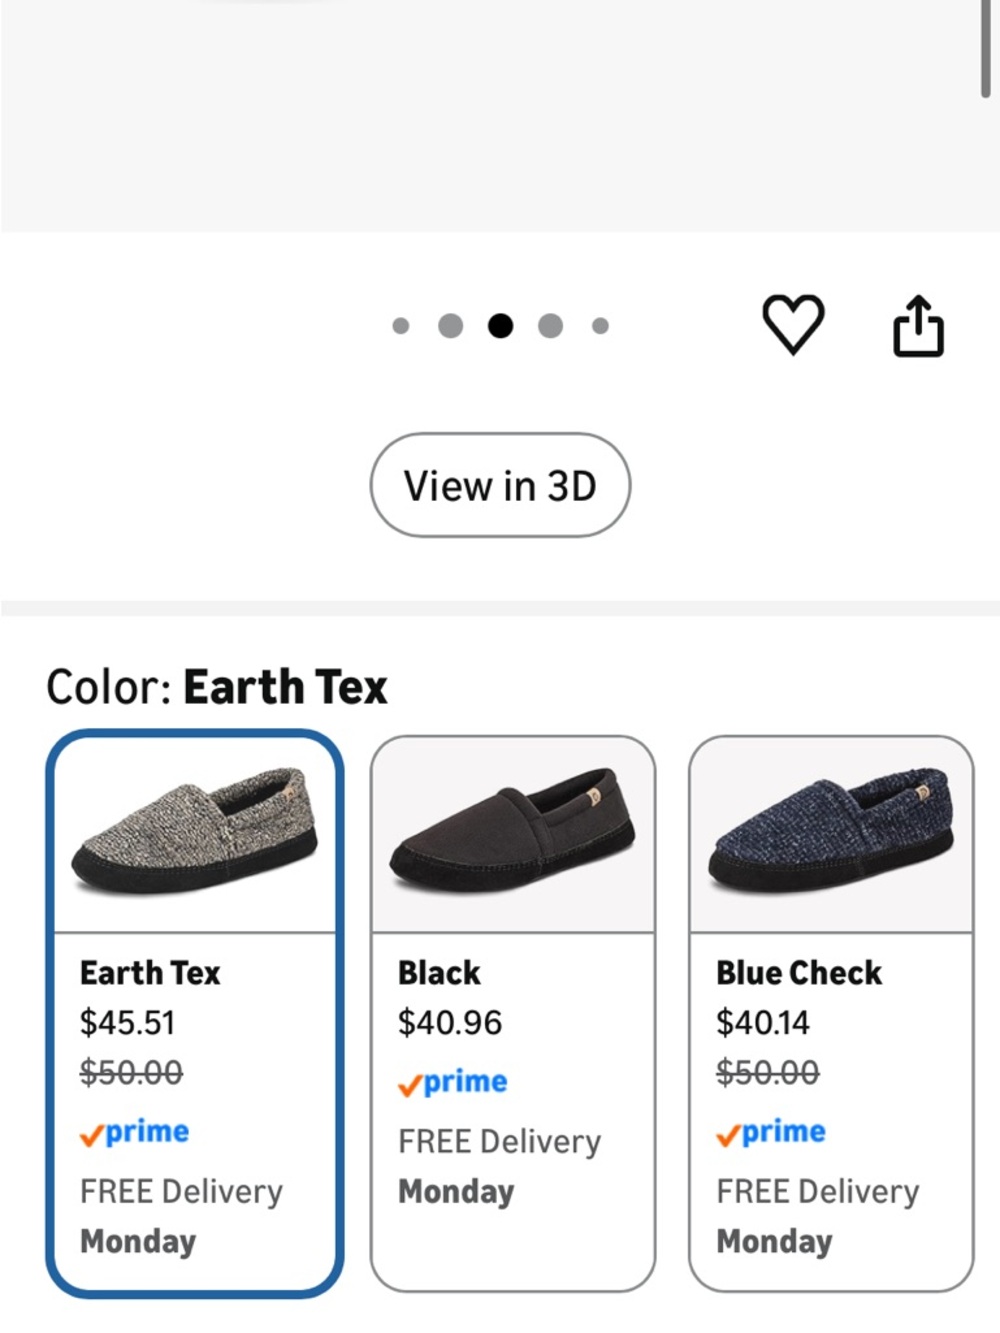Click the prime badge under Earth Tex
The height and width of the screenshot is (1333, 1000).
pos(135,1133)
